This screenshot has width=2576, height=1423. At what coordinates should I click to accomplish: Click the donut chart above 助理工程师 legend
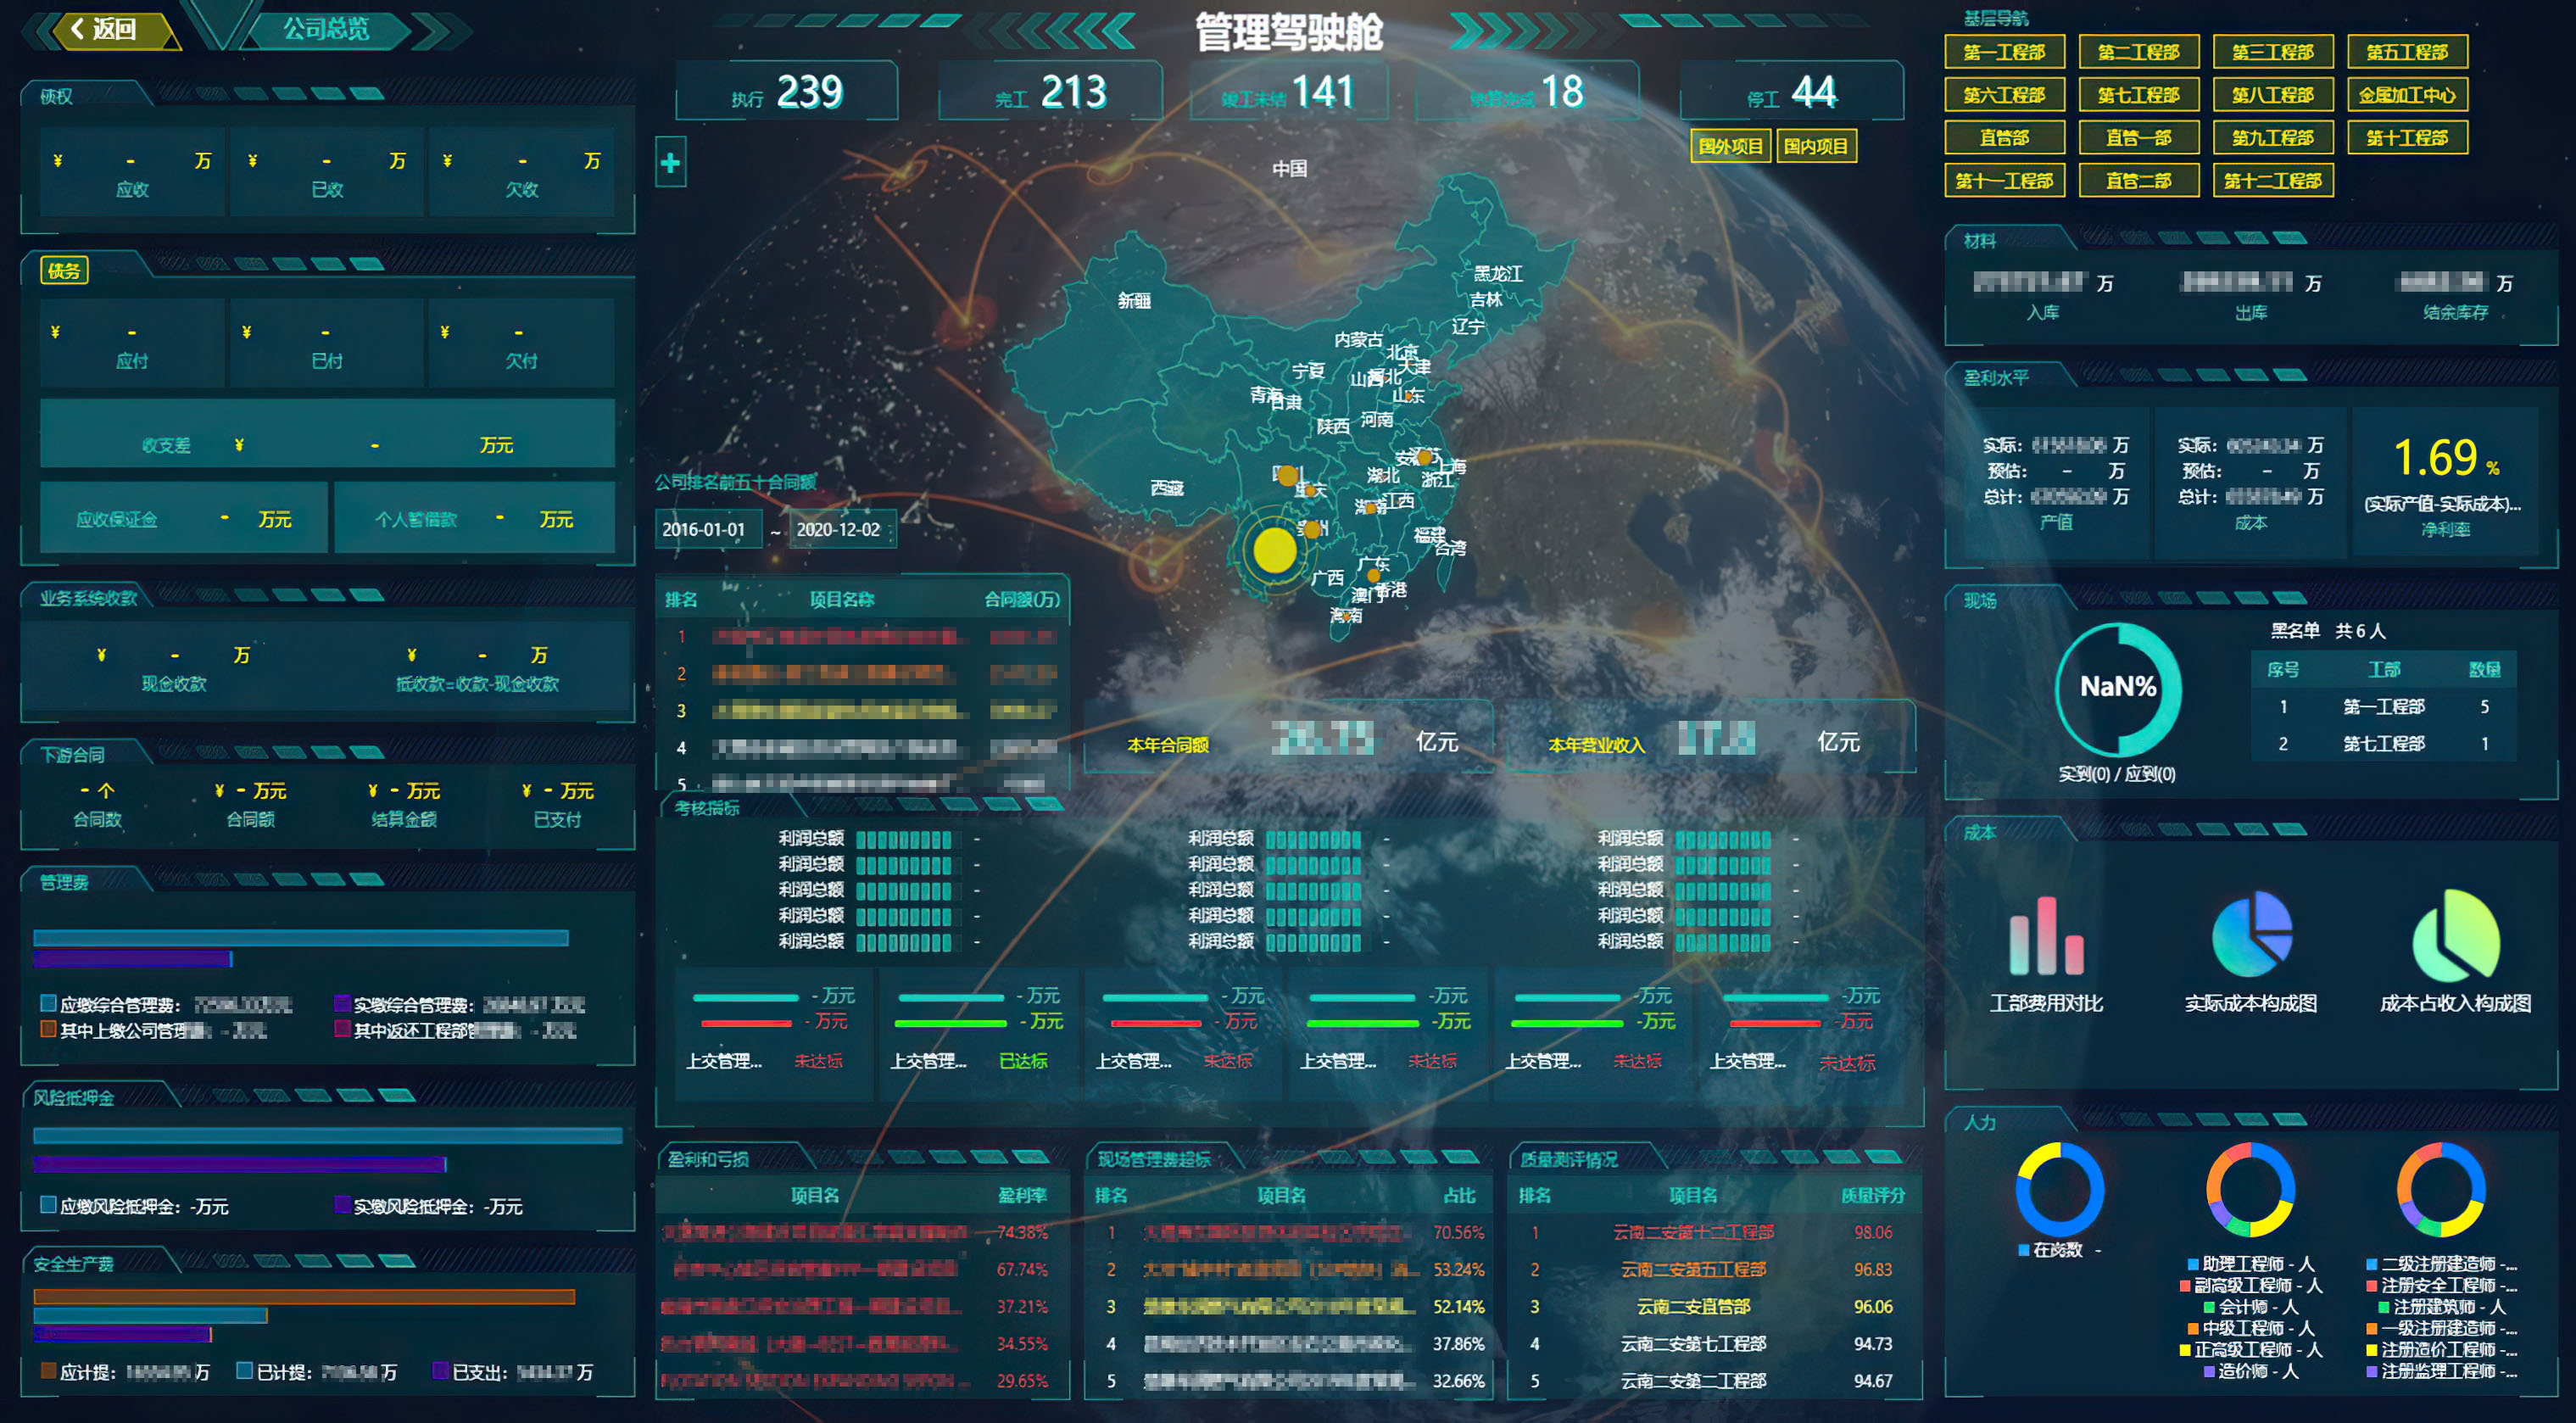pos(2250,1190)
